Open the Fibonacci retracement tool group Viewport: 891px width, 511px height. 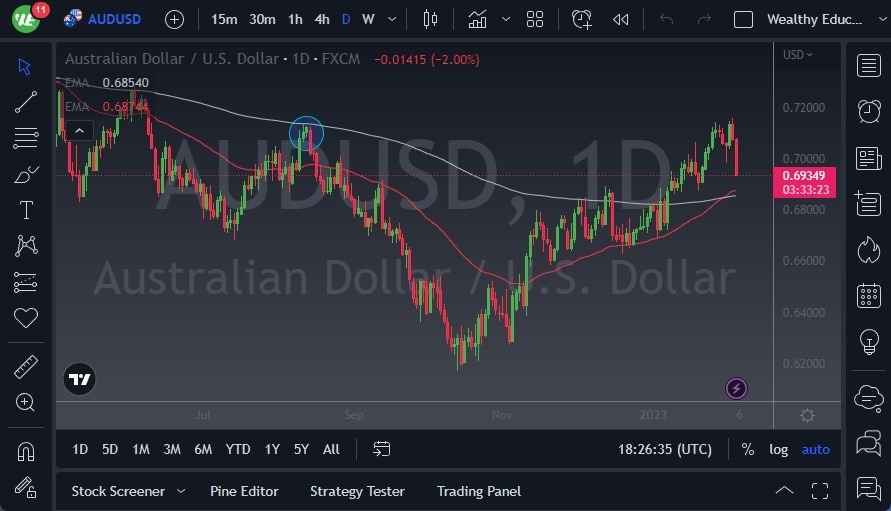click(26, 138)
